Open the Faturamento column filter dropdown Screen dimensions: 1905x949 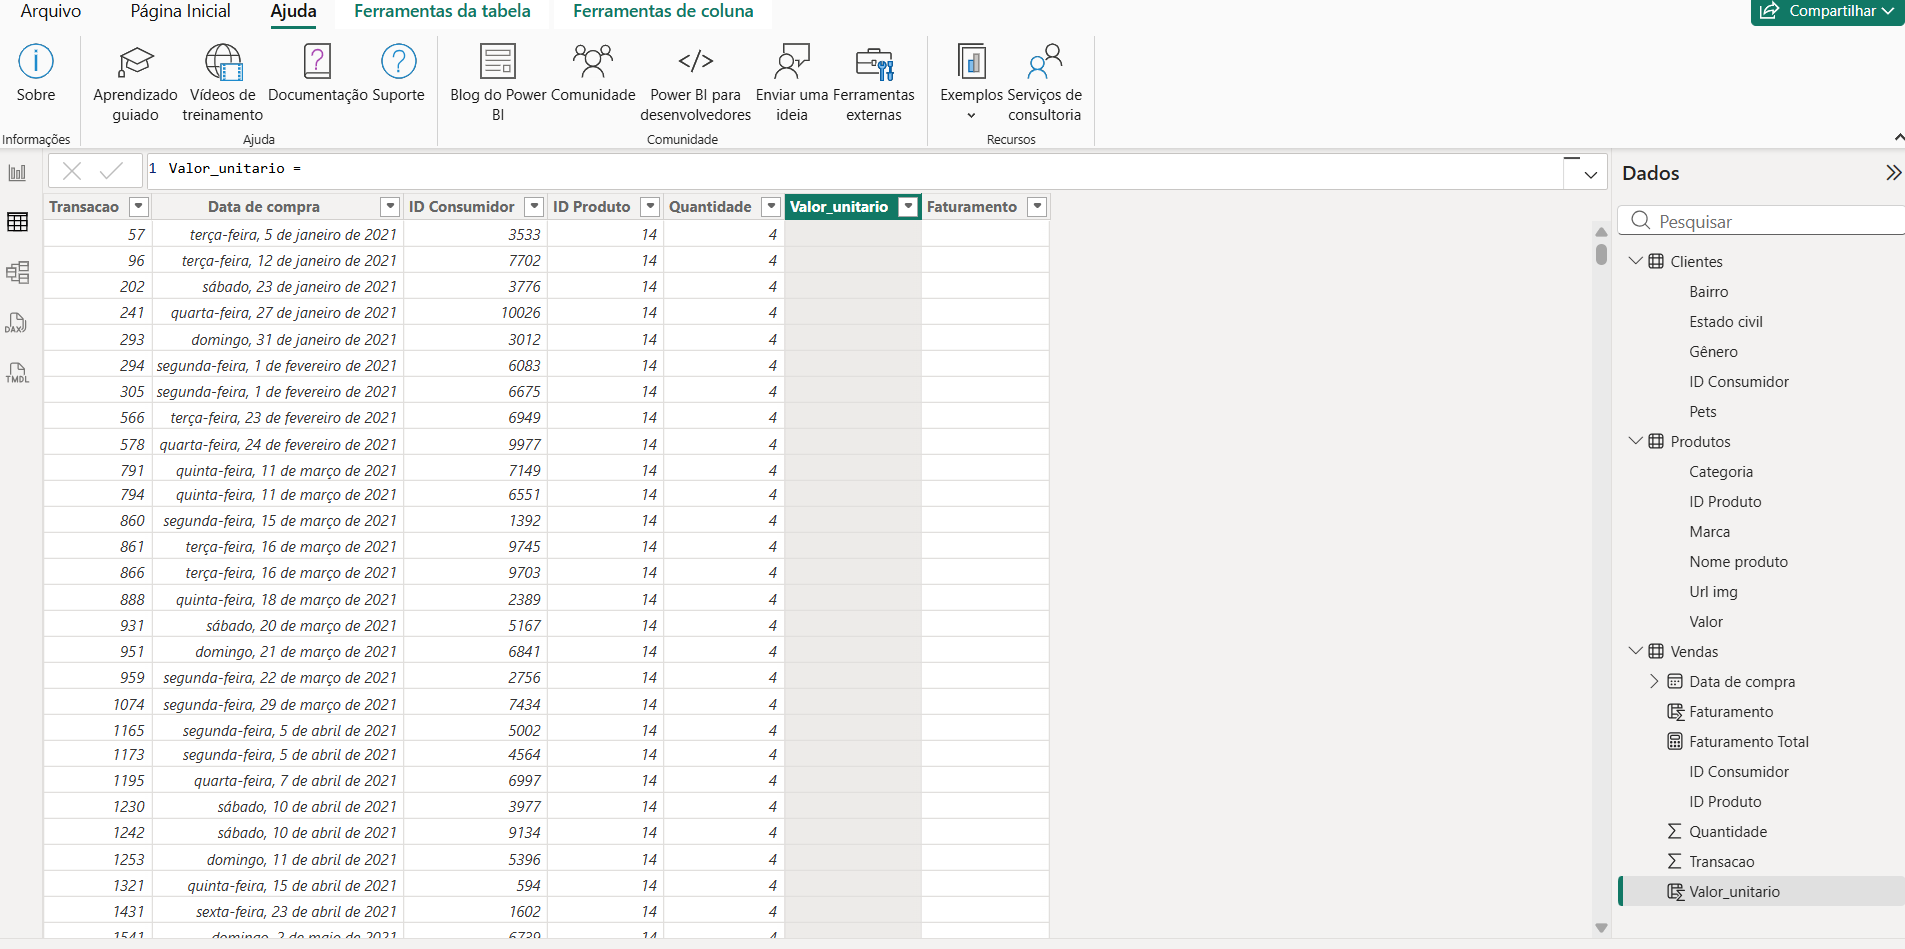click(1037, 207)
